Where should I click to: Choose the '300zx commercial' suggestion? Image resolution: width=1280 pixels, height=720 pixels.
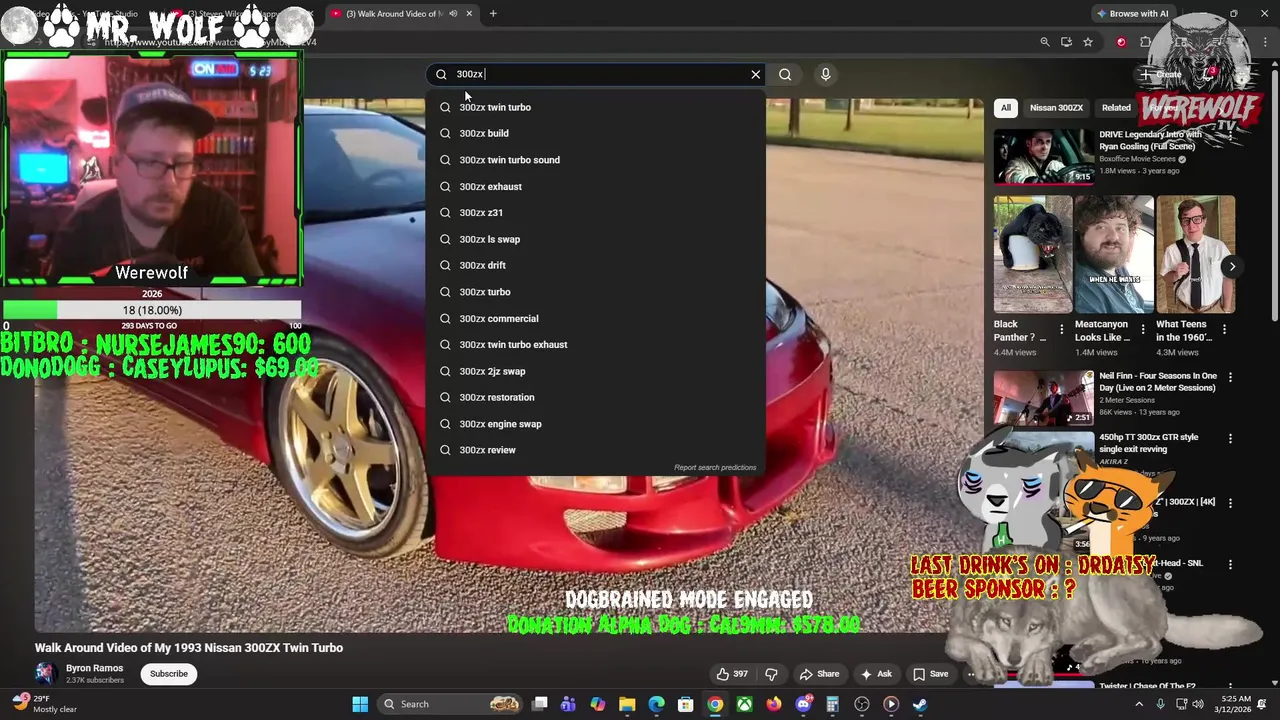[596, 318]
